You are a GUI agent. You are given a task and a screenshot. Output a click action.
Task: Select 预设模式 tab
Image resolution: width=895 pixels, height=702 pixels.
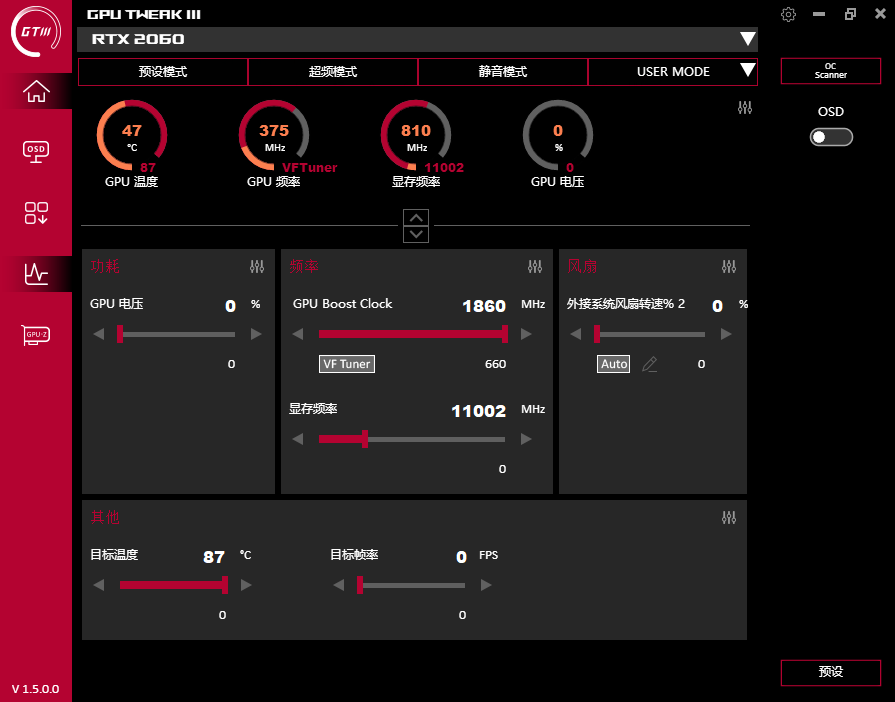point(163,72)
